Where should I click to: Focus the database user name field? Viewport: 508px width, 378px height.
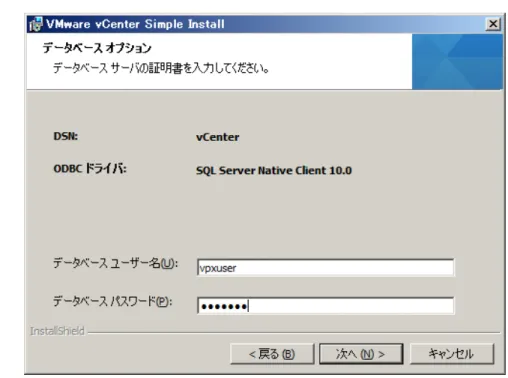click(325, 267)
